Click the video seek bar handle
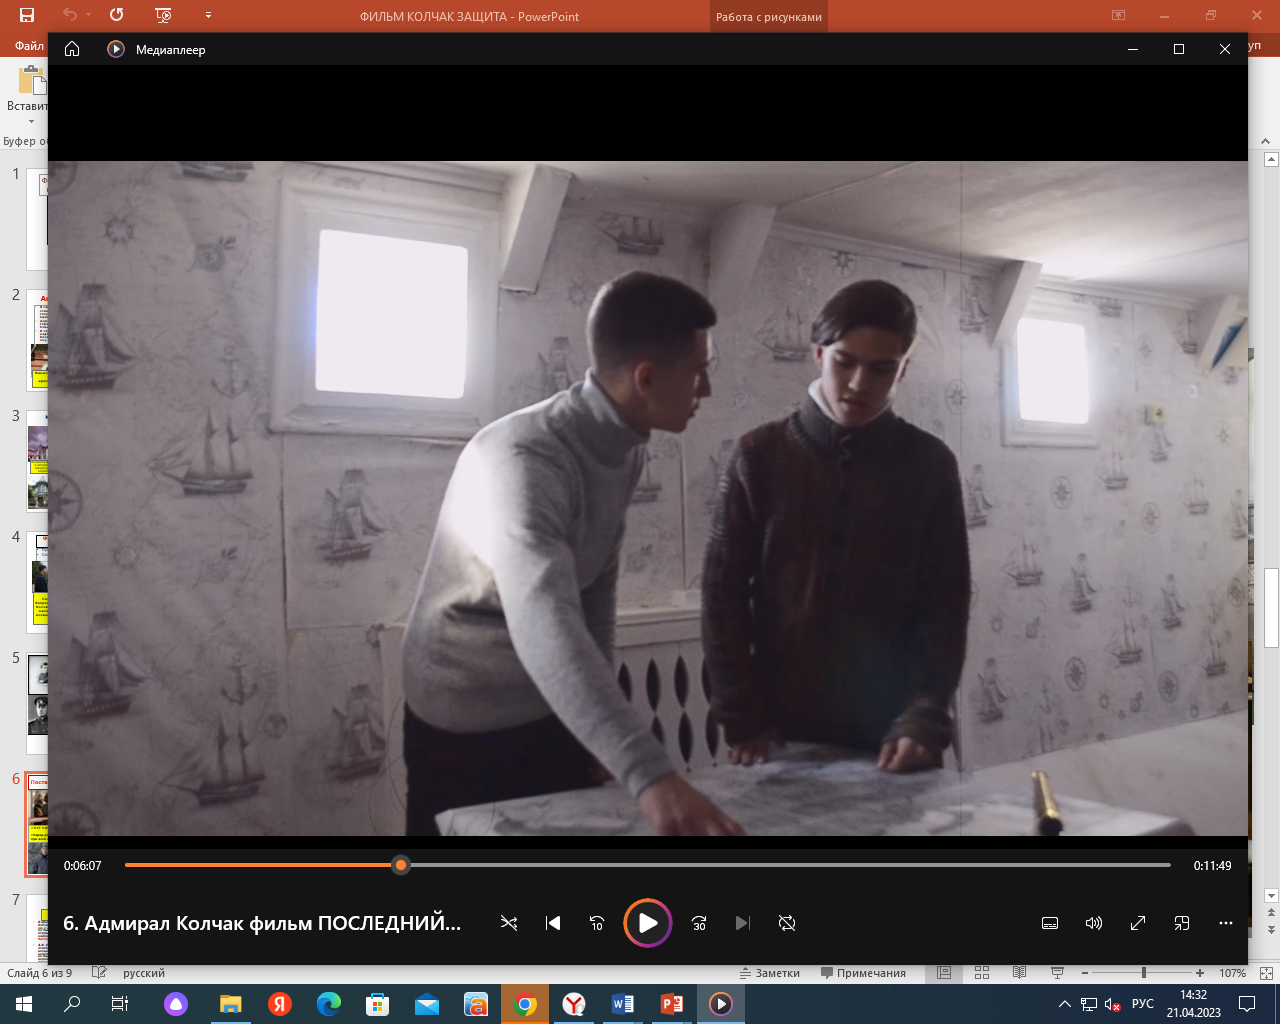The width and height of the screenshot is (1280, 1024). click(x=401, y=865)
